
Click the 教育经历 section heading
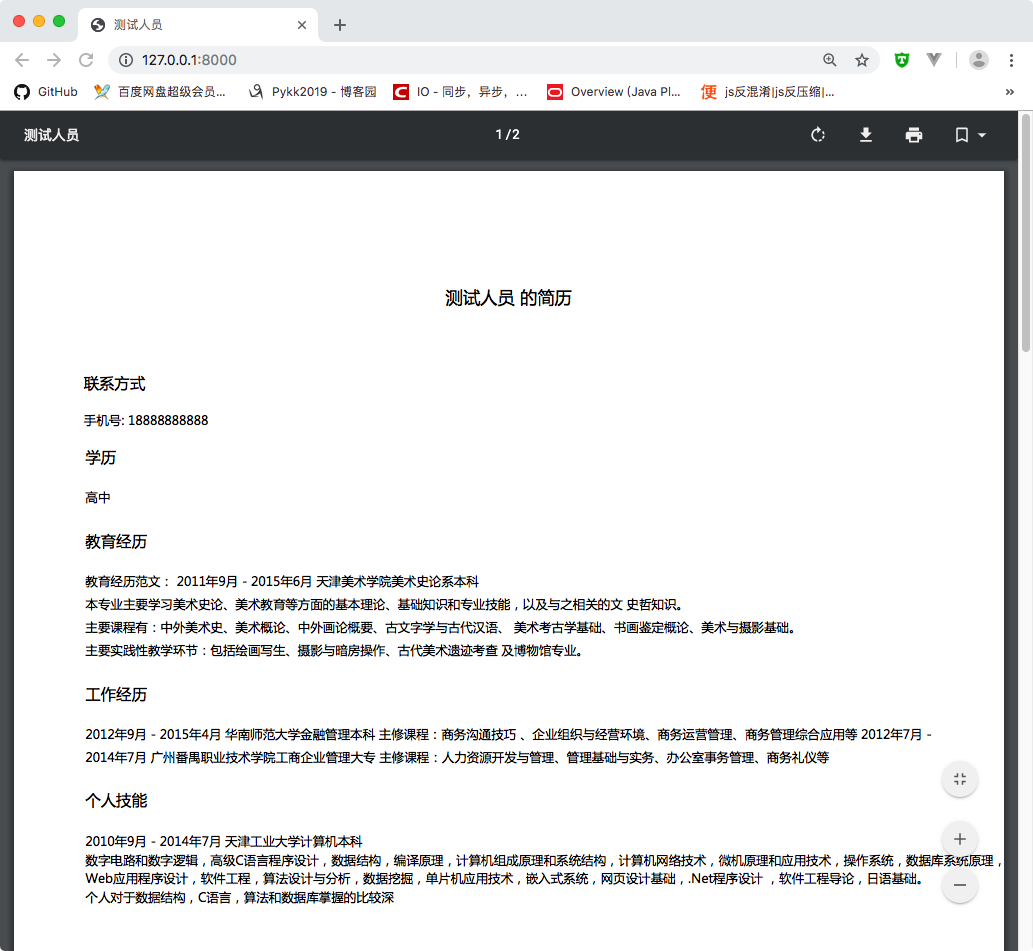116,541
